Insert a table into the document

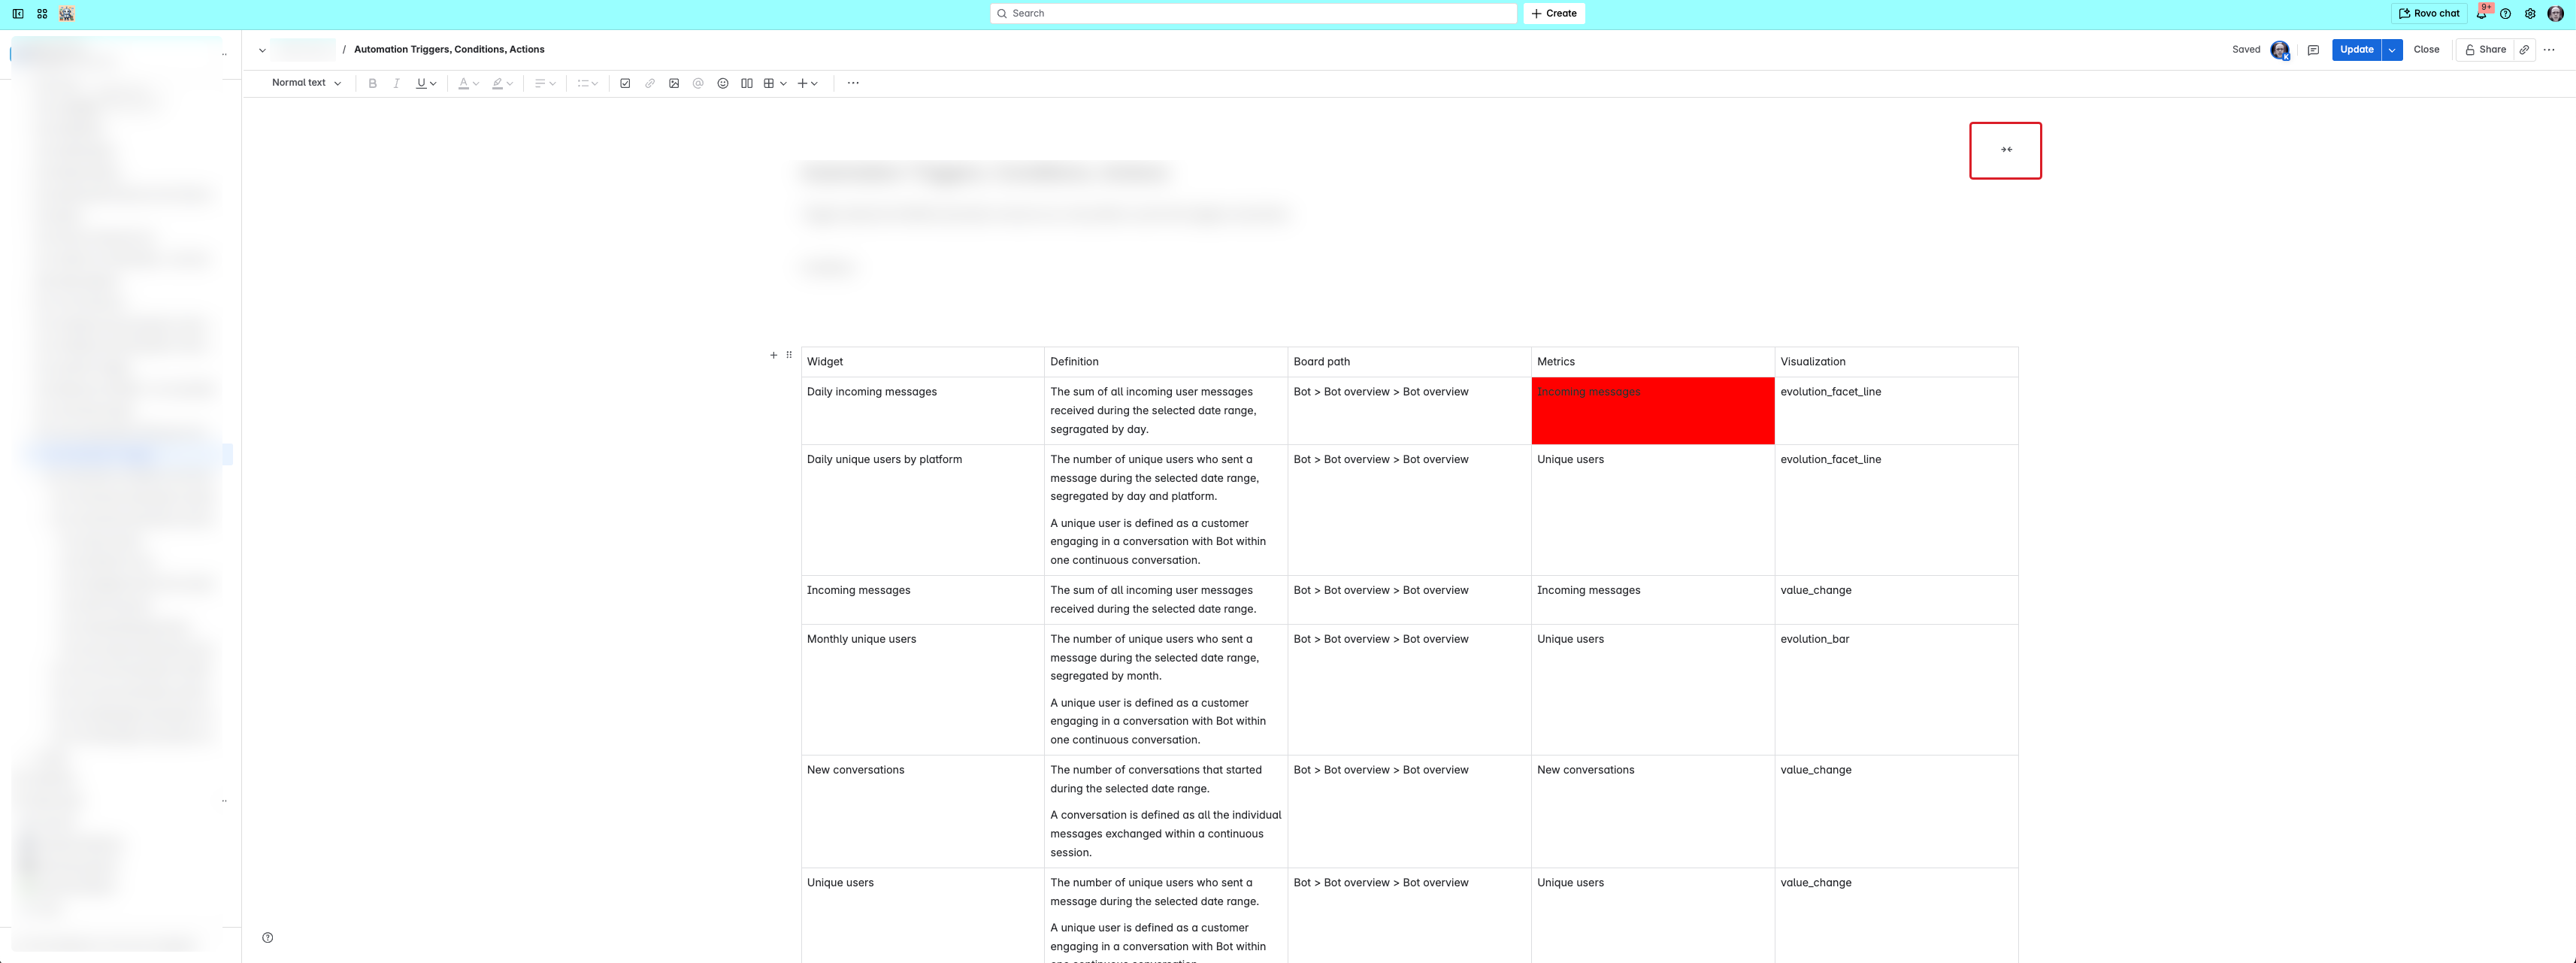pos(769,83)
